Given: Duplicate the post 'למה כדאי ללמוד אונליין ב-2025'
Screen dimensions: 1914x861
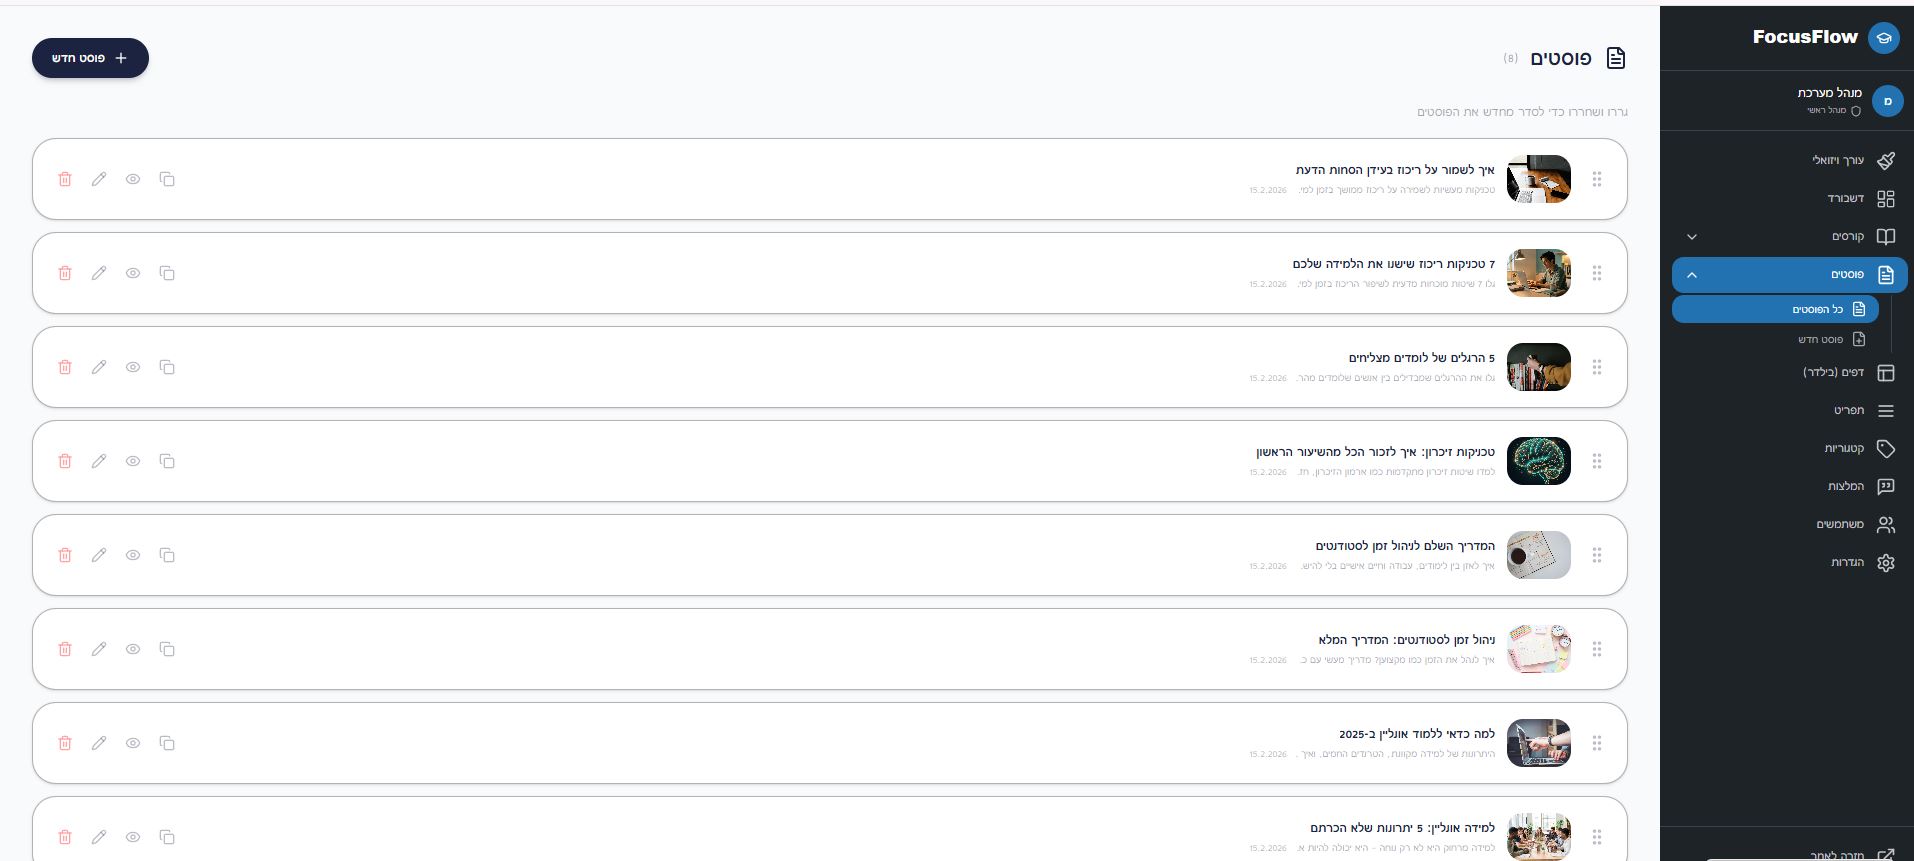Looking at the screenshot, I should pyautogui.click(x=167, y=743).
